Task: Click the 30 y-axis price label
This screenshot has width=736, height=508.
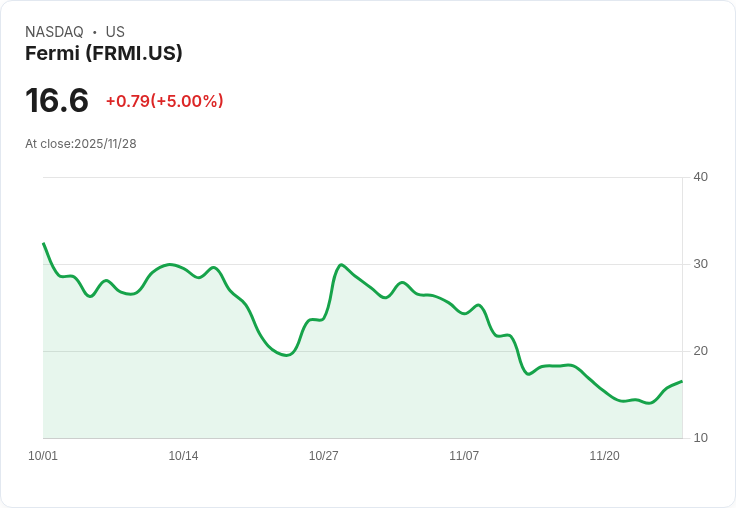Action: [700, 264]
